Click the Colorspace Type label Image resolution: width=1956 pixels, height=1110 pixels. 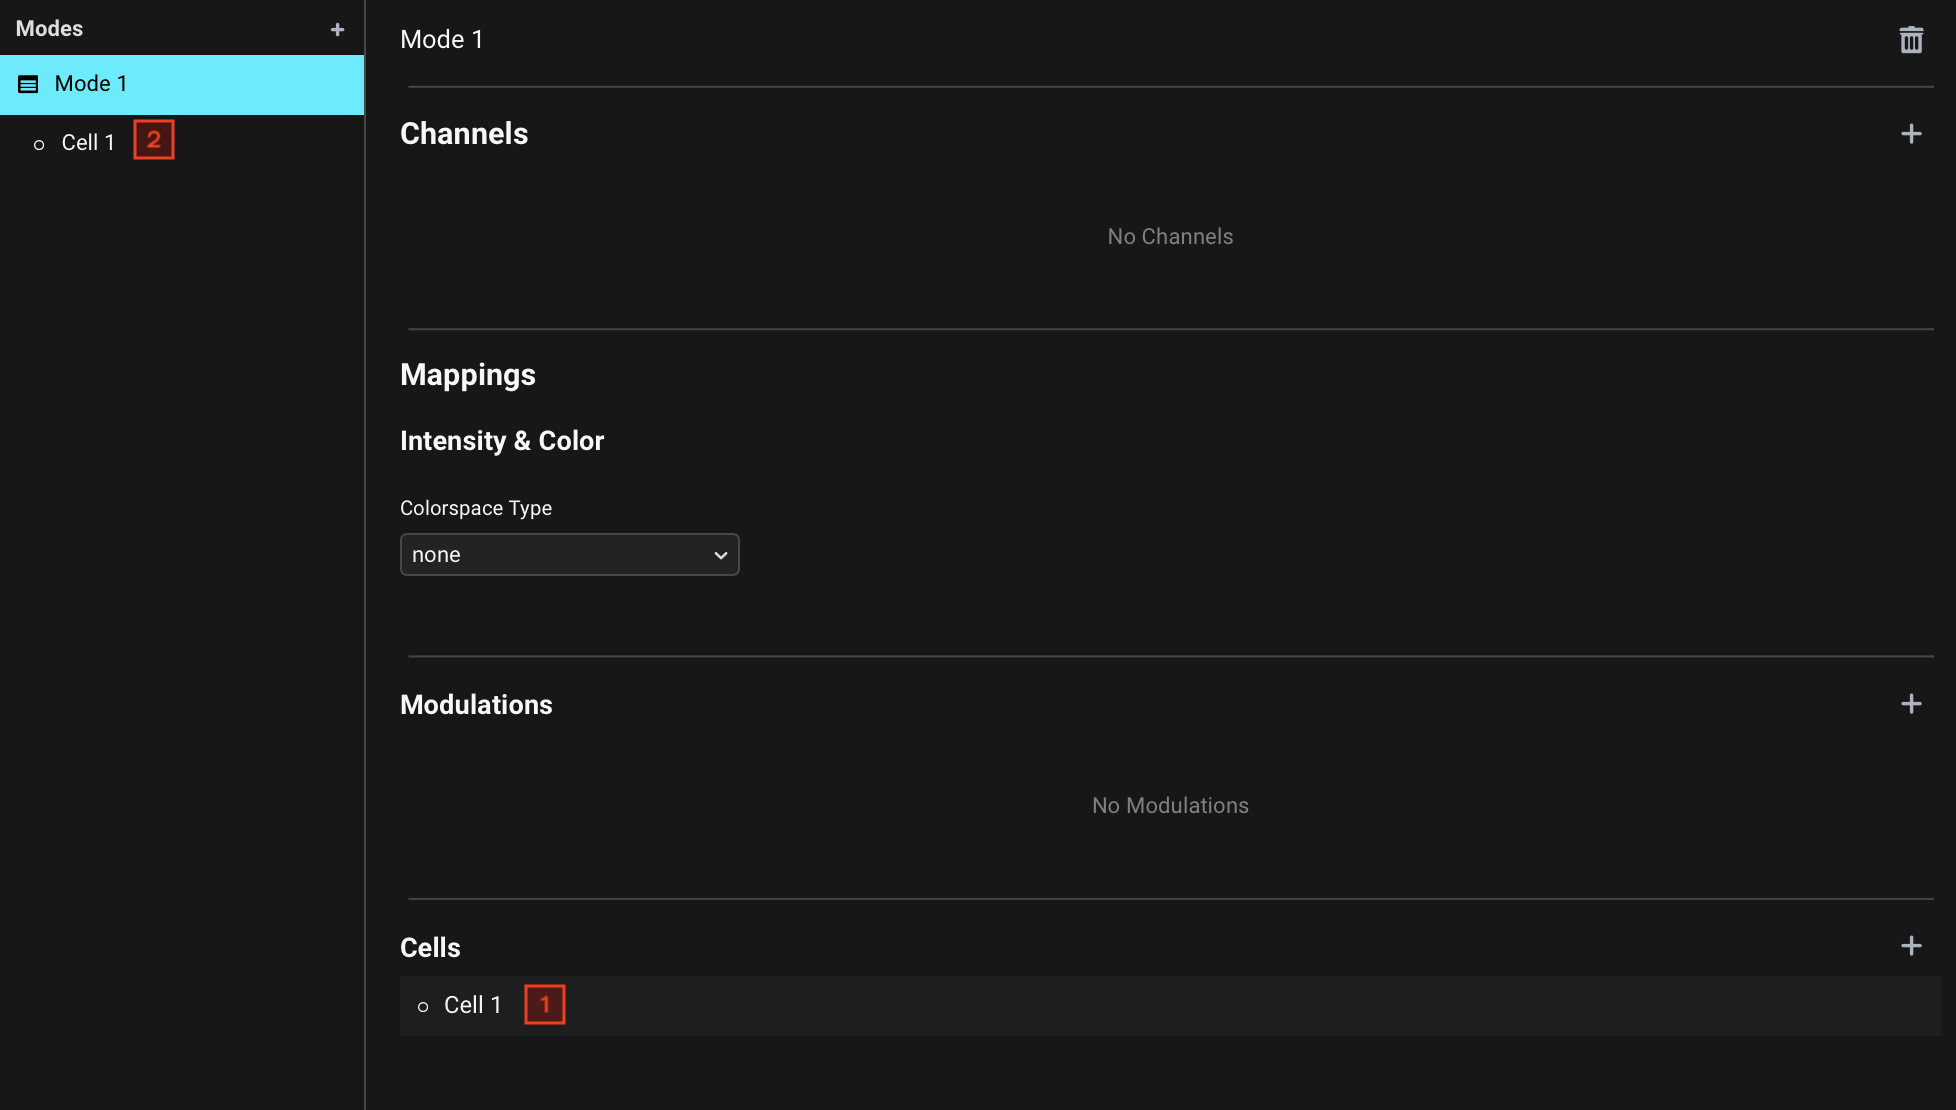tap(476, 508)
